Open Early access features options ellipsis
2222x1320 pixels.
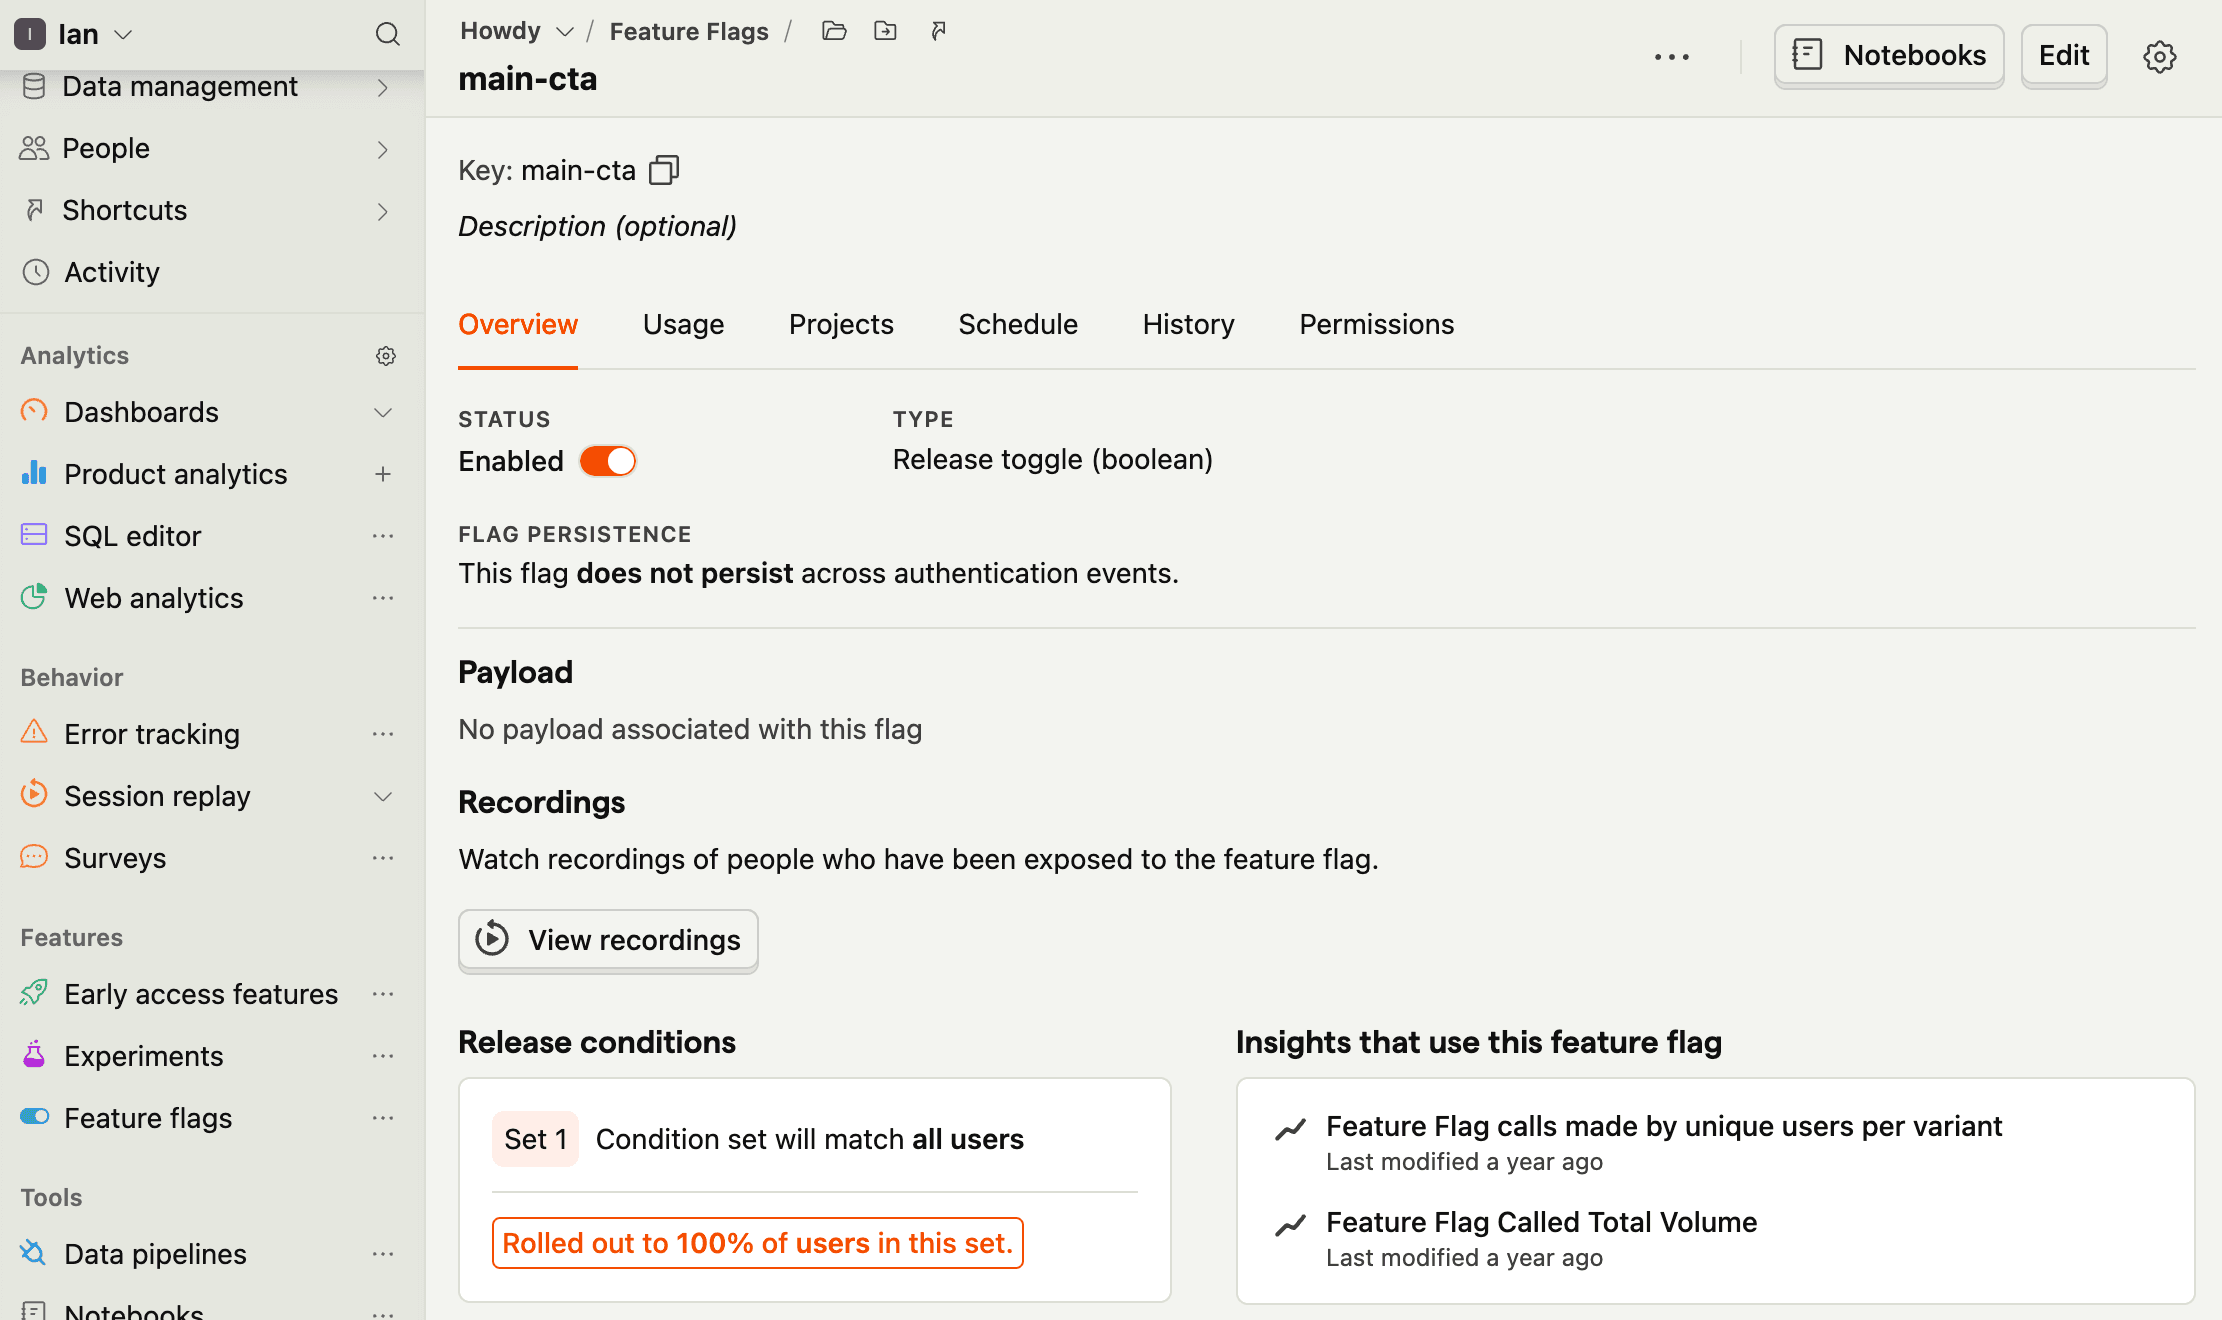click(x=382, y=994)
